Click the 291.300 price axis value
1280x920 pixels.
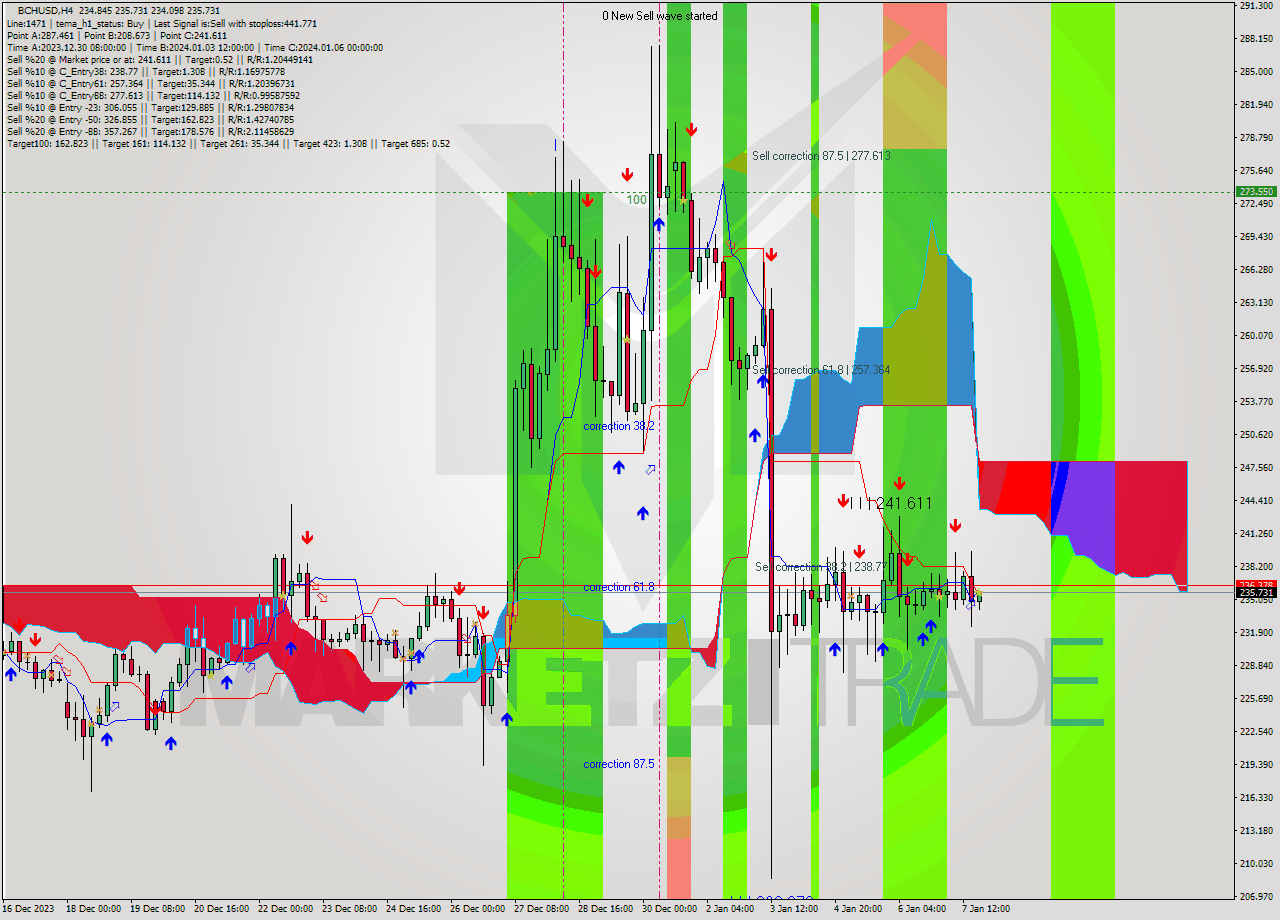coord(1256,6)
